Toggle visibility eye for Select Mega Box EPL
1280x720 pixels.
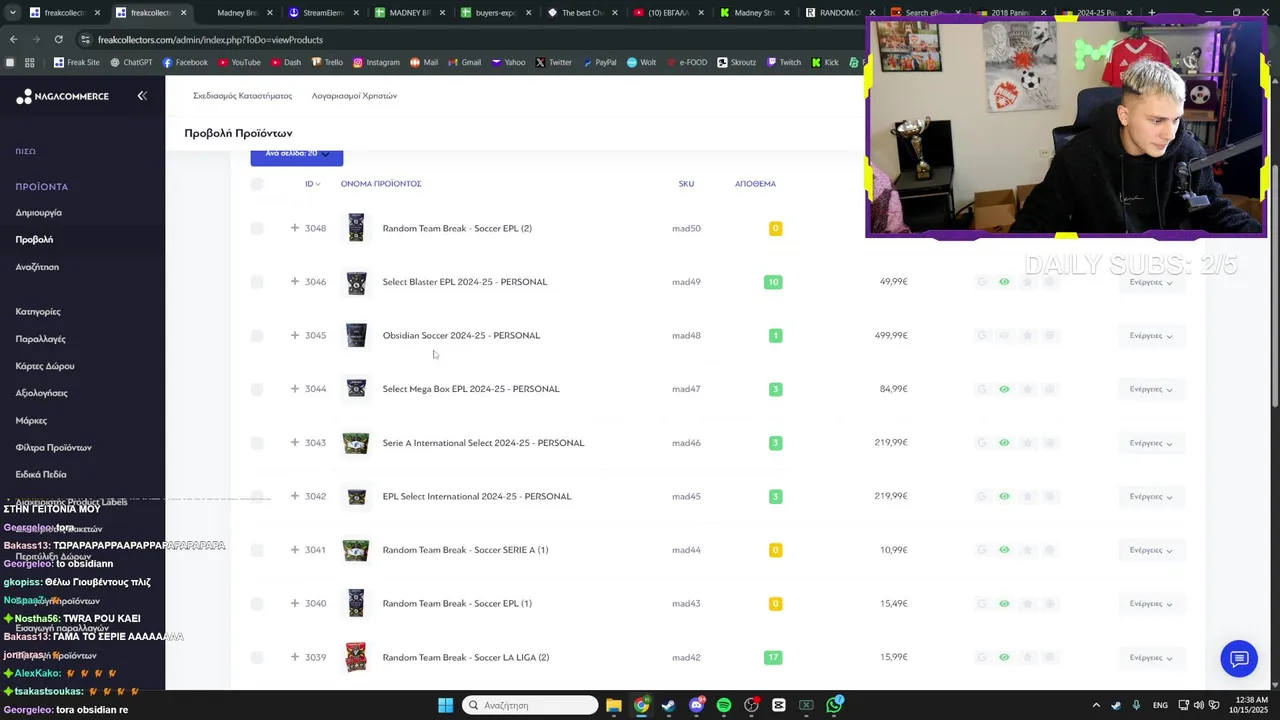(1004, 389)
